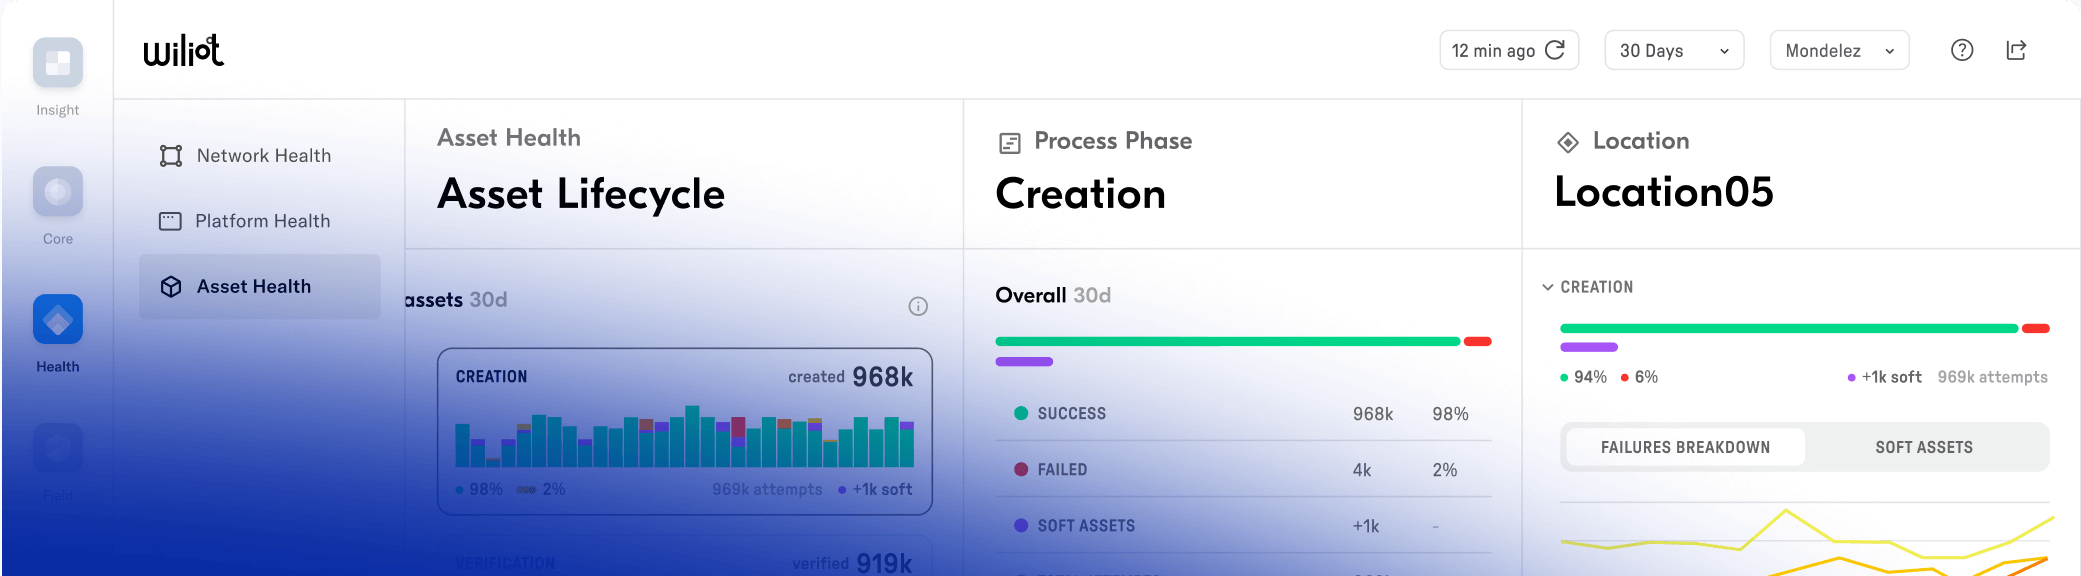Viewport: 2081px width, 576px height.
Task: Click the green SUCCESS status dot
Action: (x=1021, y=413)
